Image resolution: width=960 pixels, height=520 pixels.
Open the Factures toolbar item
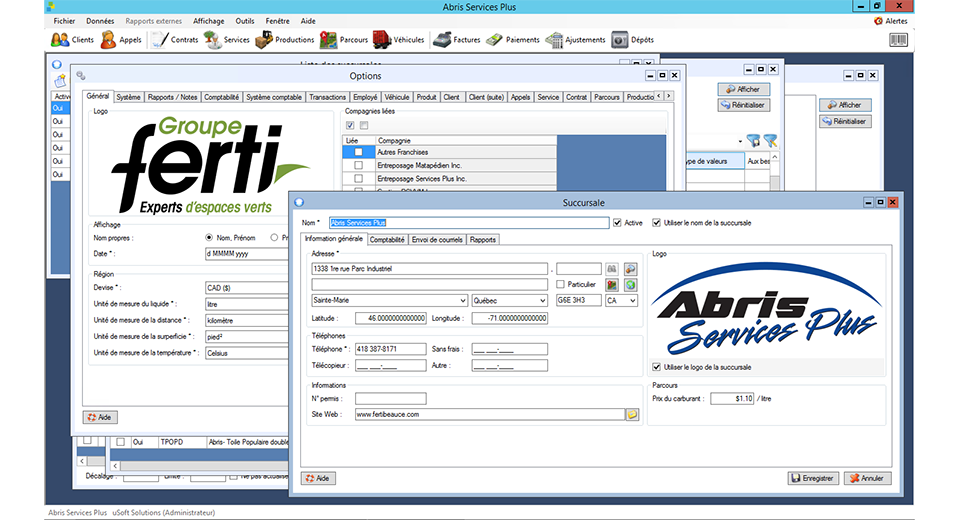(x=457, y=40)
